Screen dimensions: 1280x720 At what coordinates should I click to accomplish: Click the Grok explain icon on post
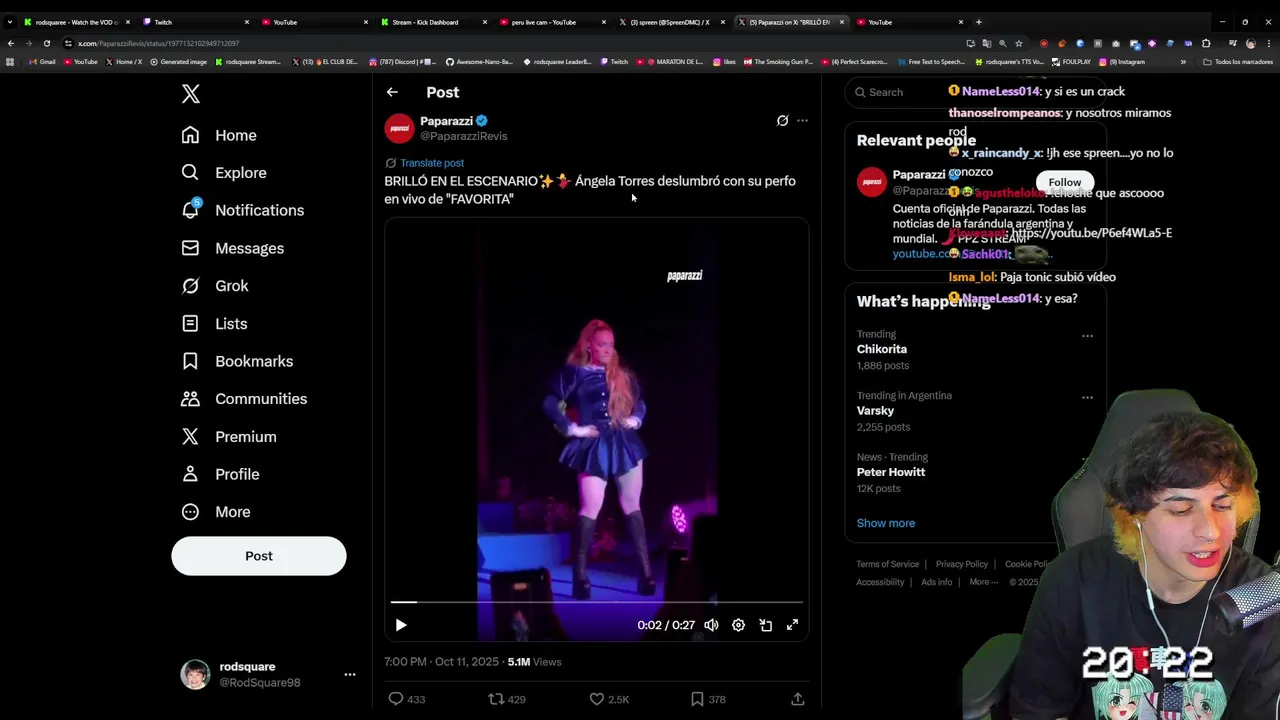[782, 121]
